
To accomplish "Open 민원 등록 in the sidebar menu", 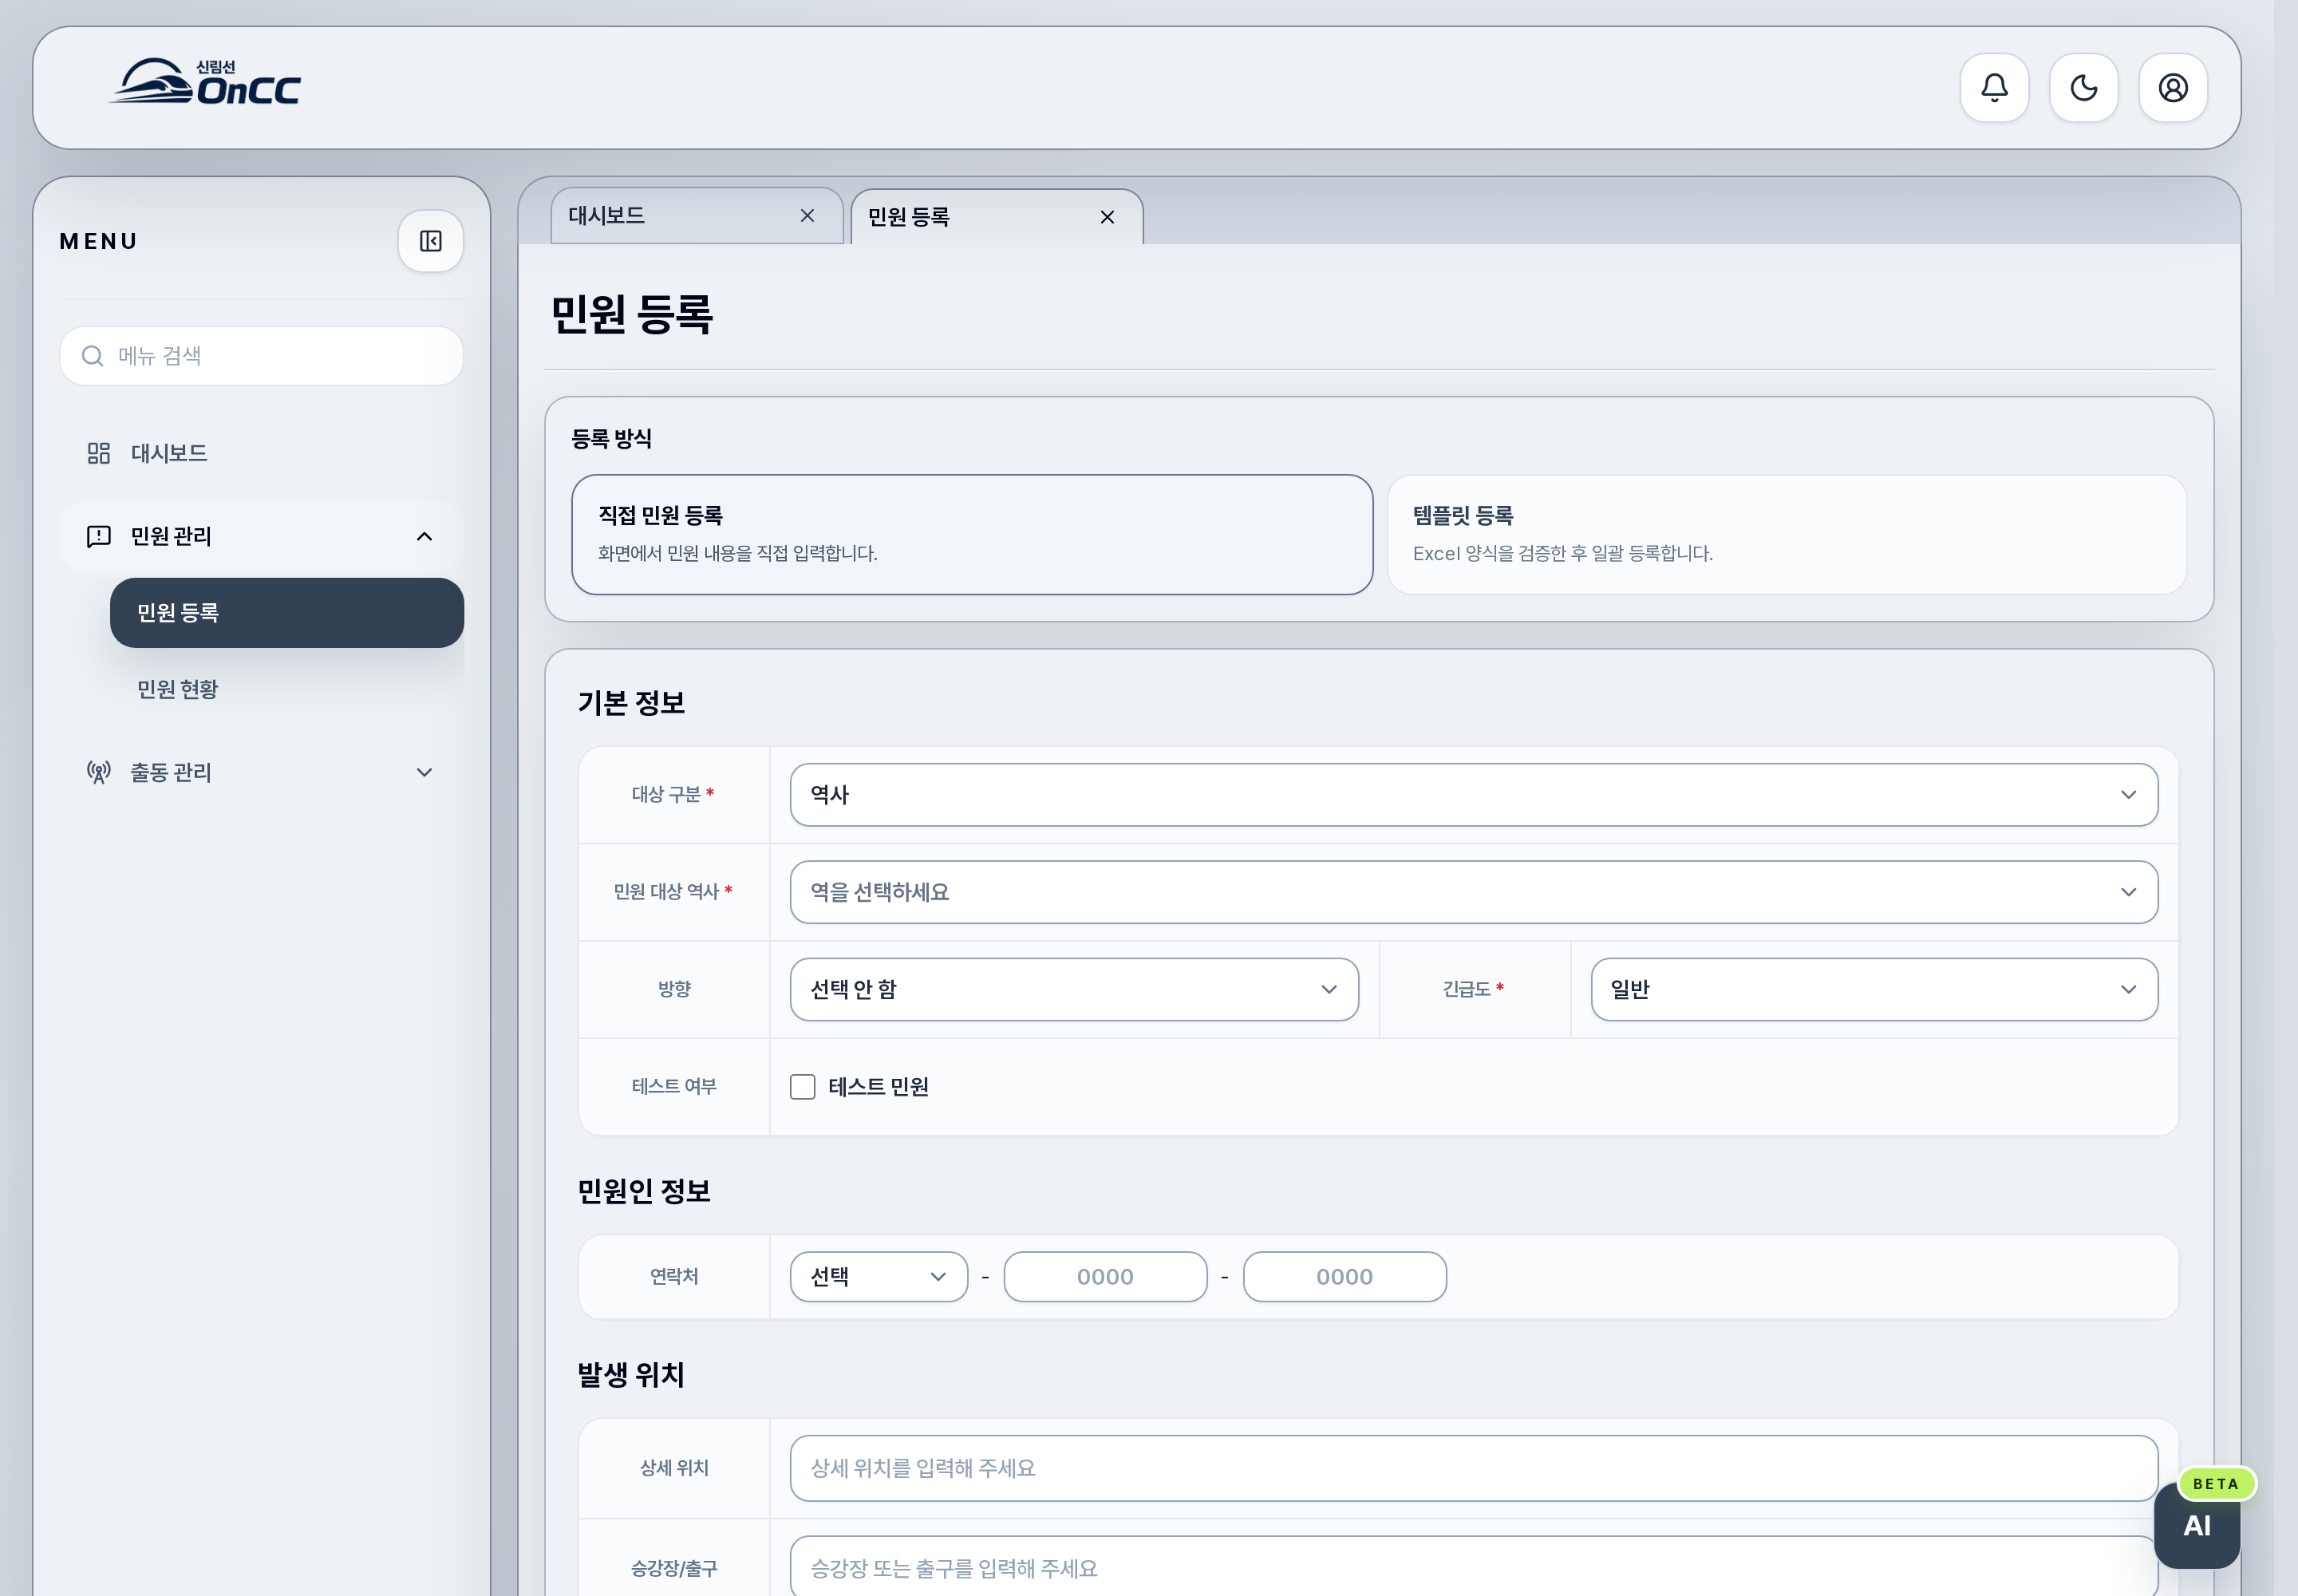I will 286,612.
